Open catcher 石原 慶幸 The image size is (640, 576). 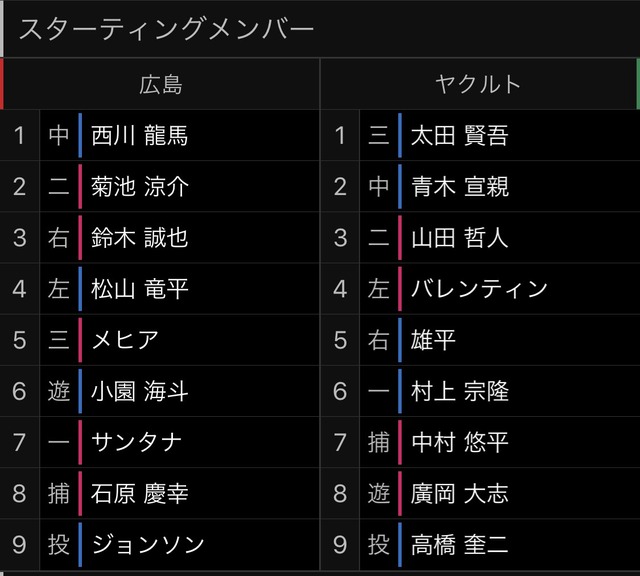pyautogui.click(x=140, y=494)
